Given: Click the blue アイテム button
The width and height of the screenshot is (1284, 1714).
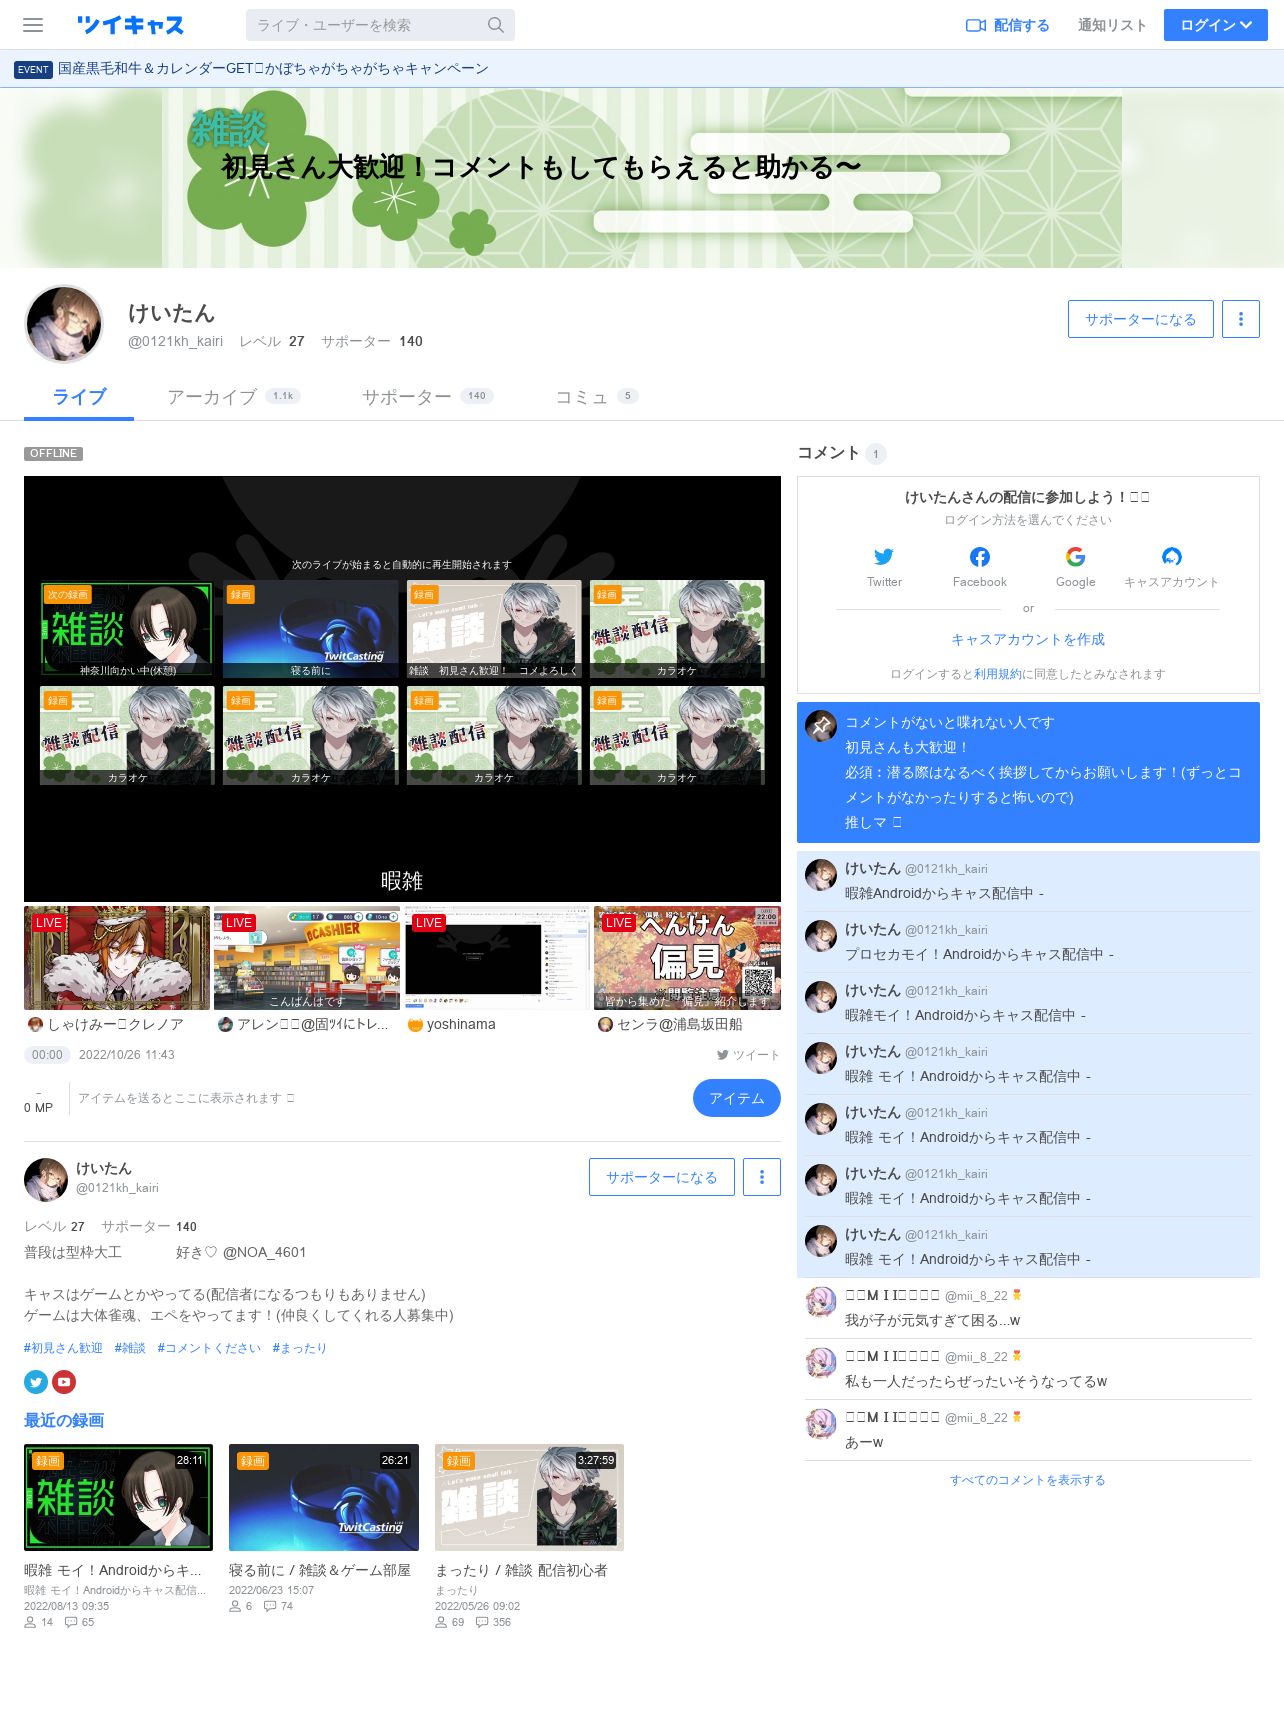Looking at the screenshot, I should tap(737, 1098).
